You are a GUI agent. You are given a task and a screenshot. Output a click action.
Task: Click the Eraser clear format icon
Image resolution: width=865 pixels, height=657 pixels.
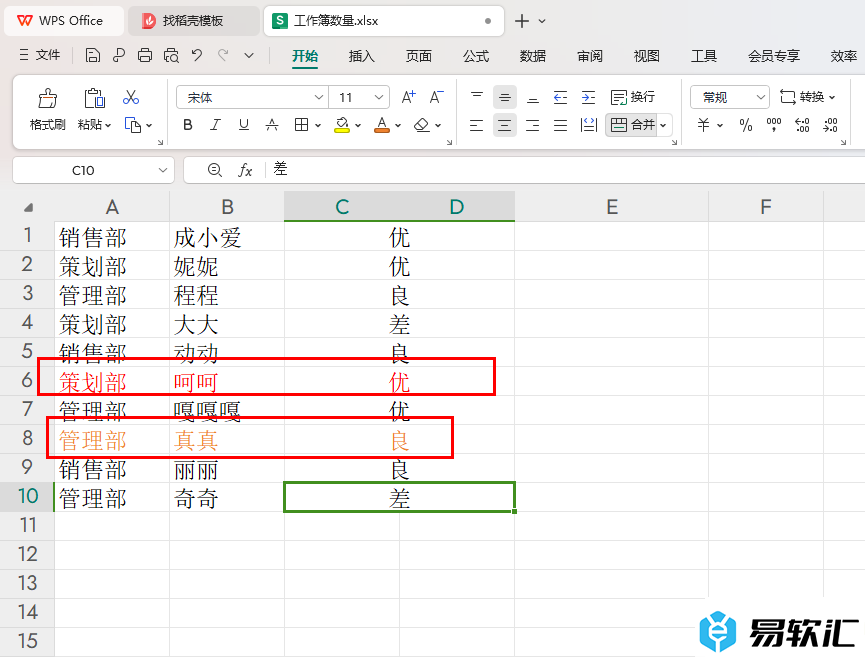[x=422, y=125]
